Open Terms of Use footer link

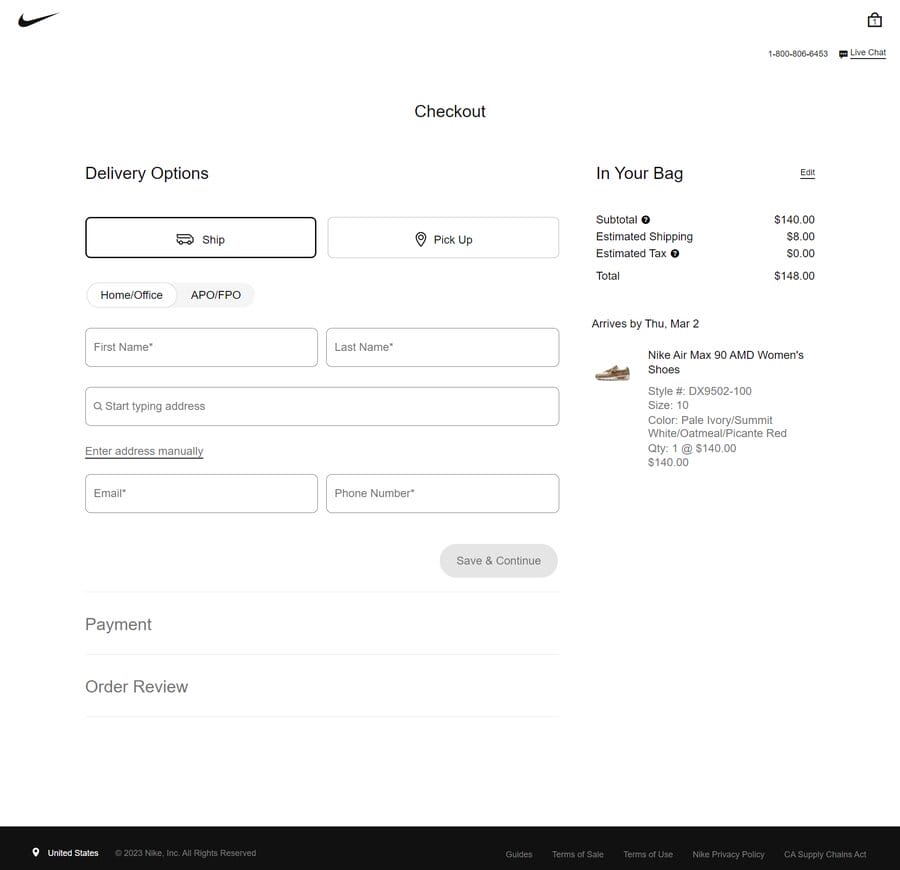click(x=648, y=854)
